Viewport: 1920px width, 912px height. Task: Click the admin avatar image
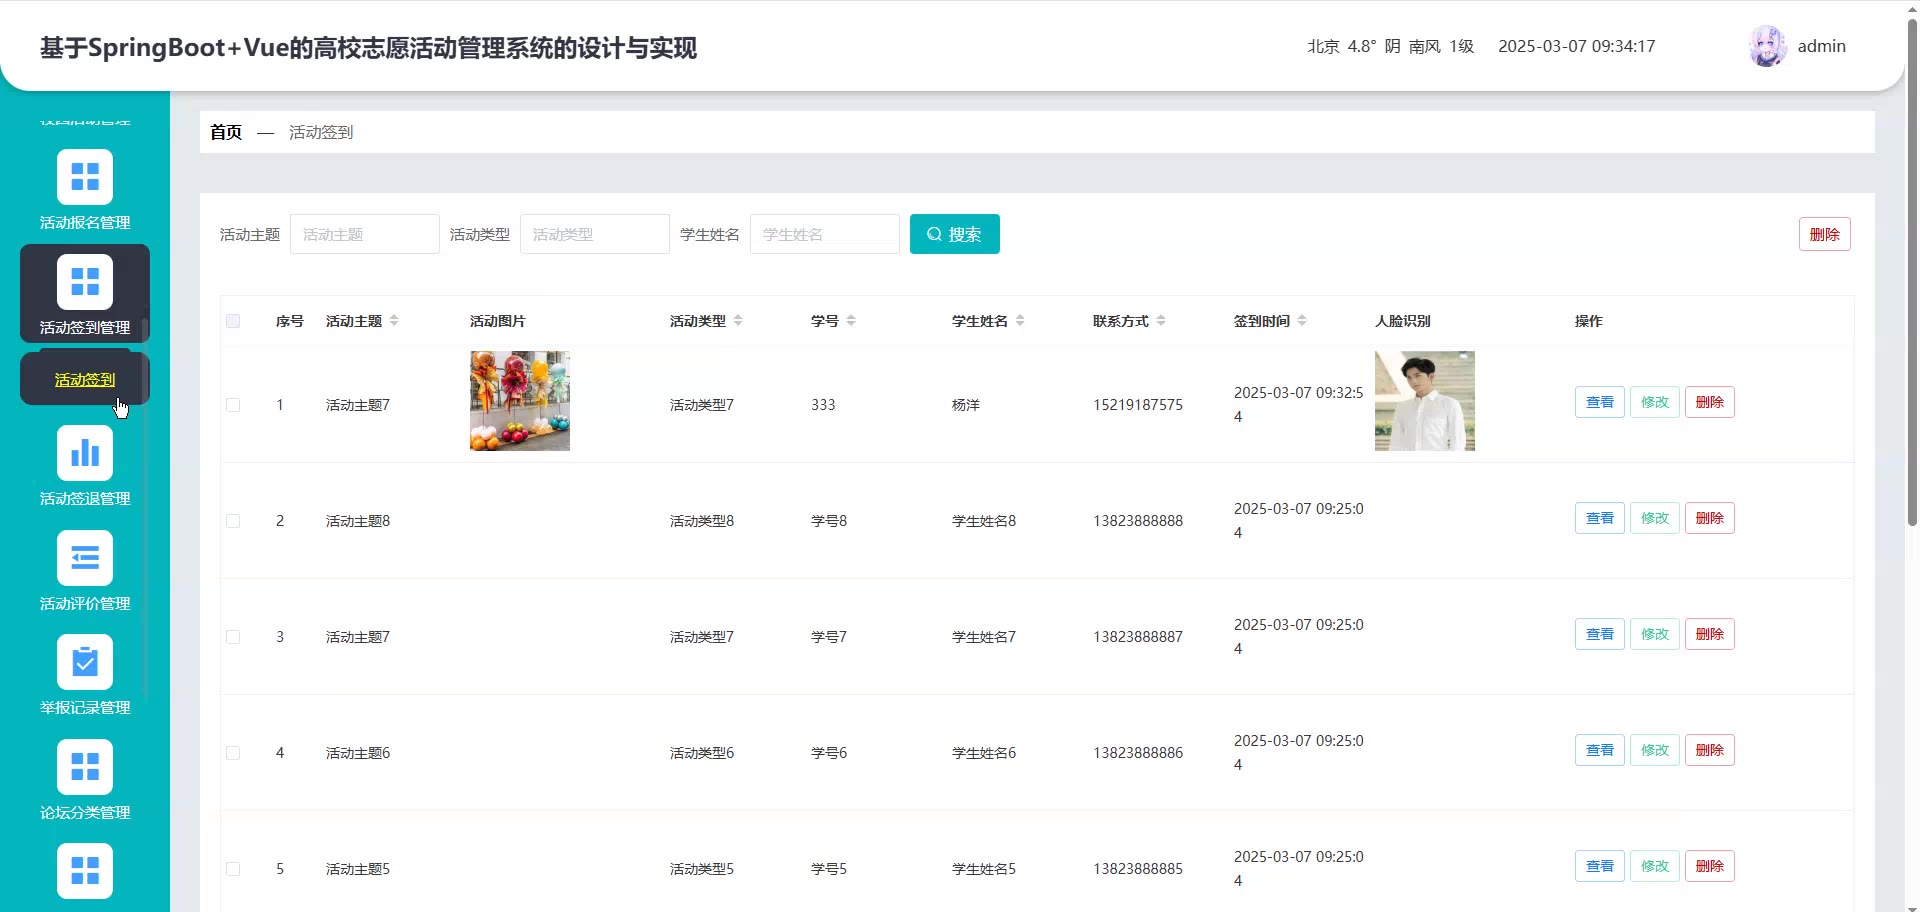1767,46
